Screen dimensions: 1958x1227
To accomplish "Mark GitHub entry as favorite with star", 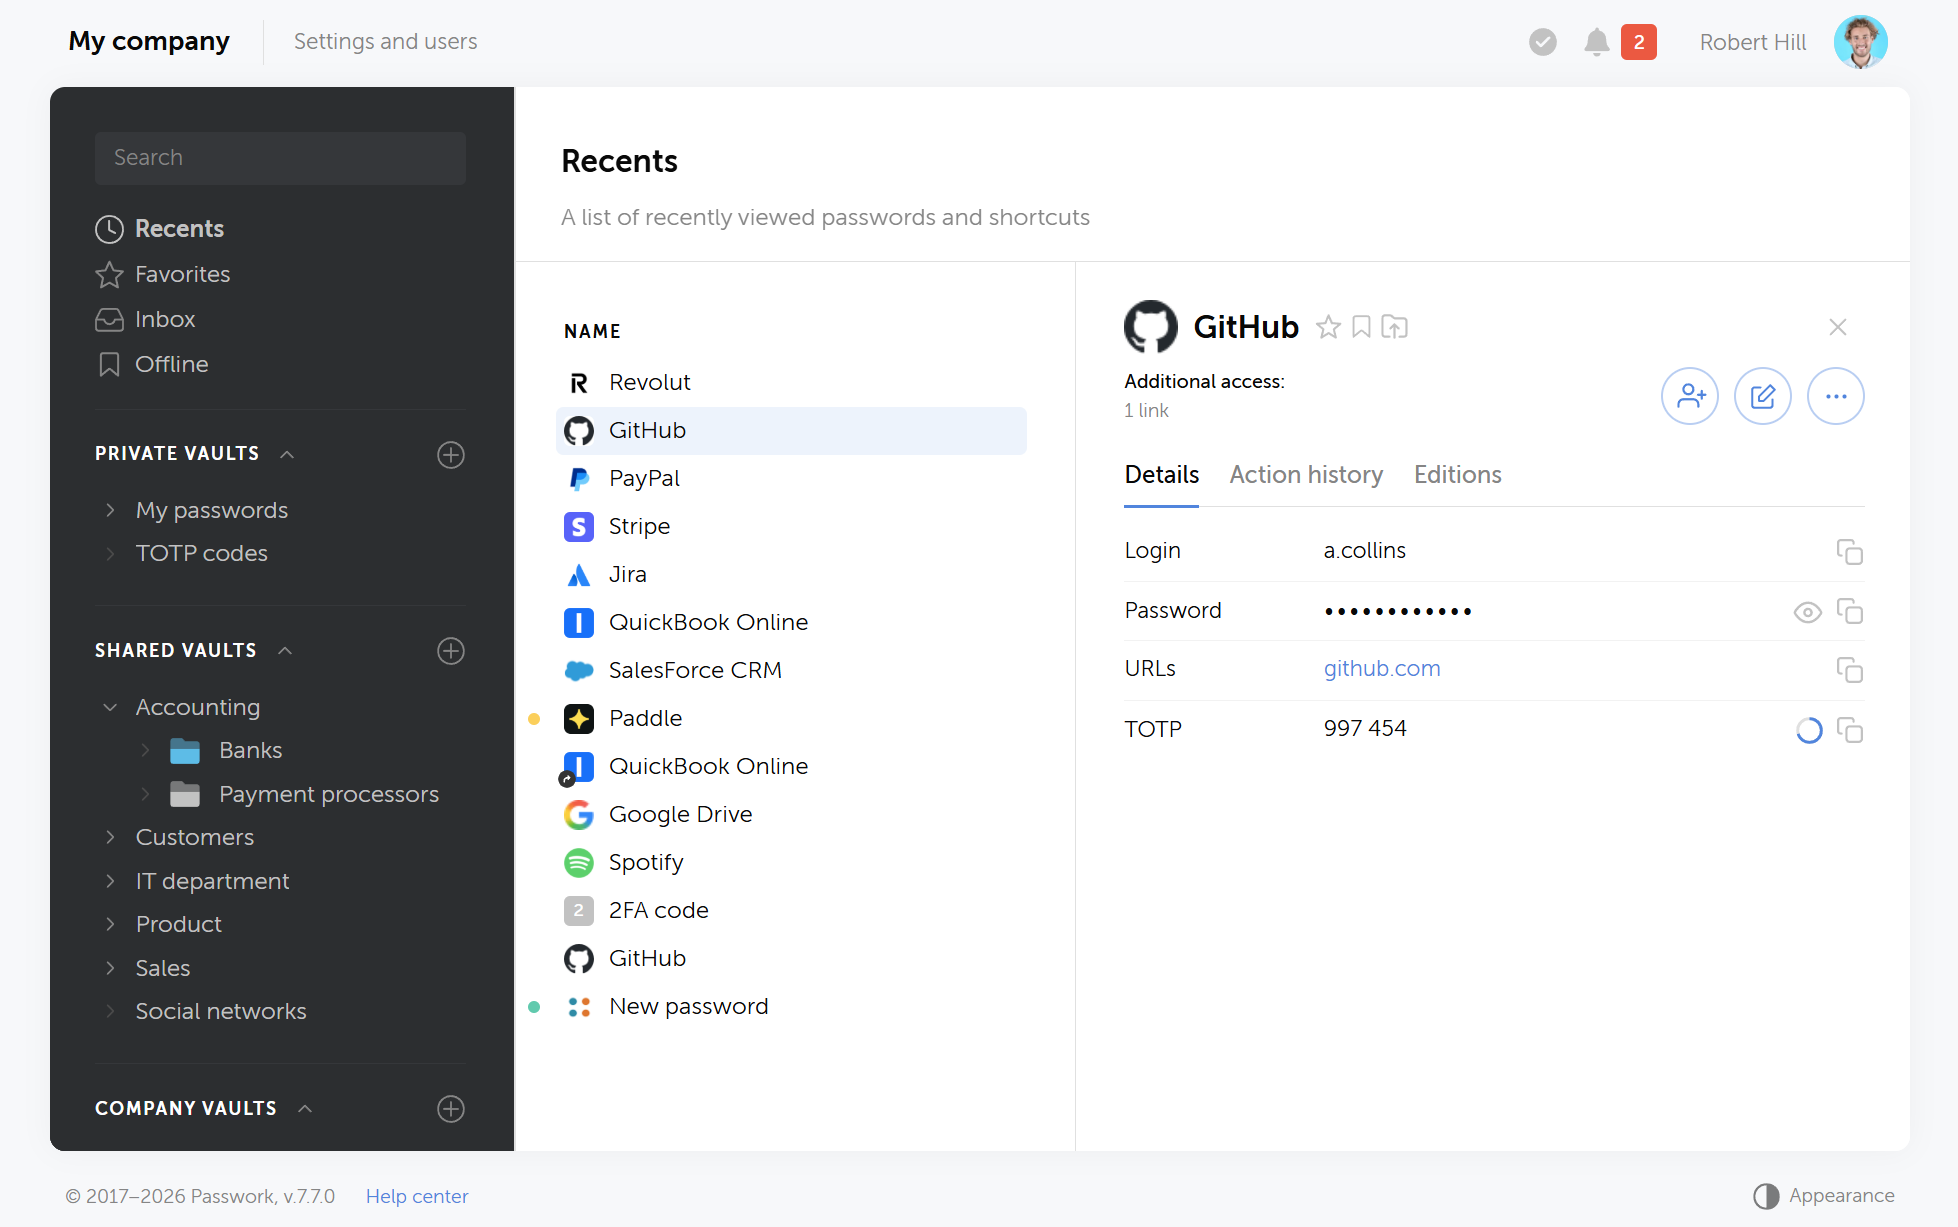I will point(1328,327).
